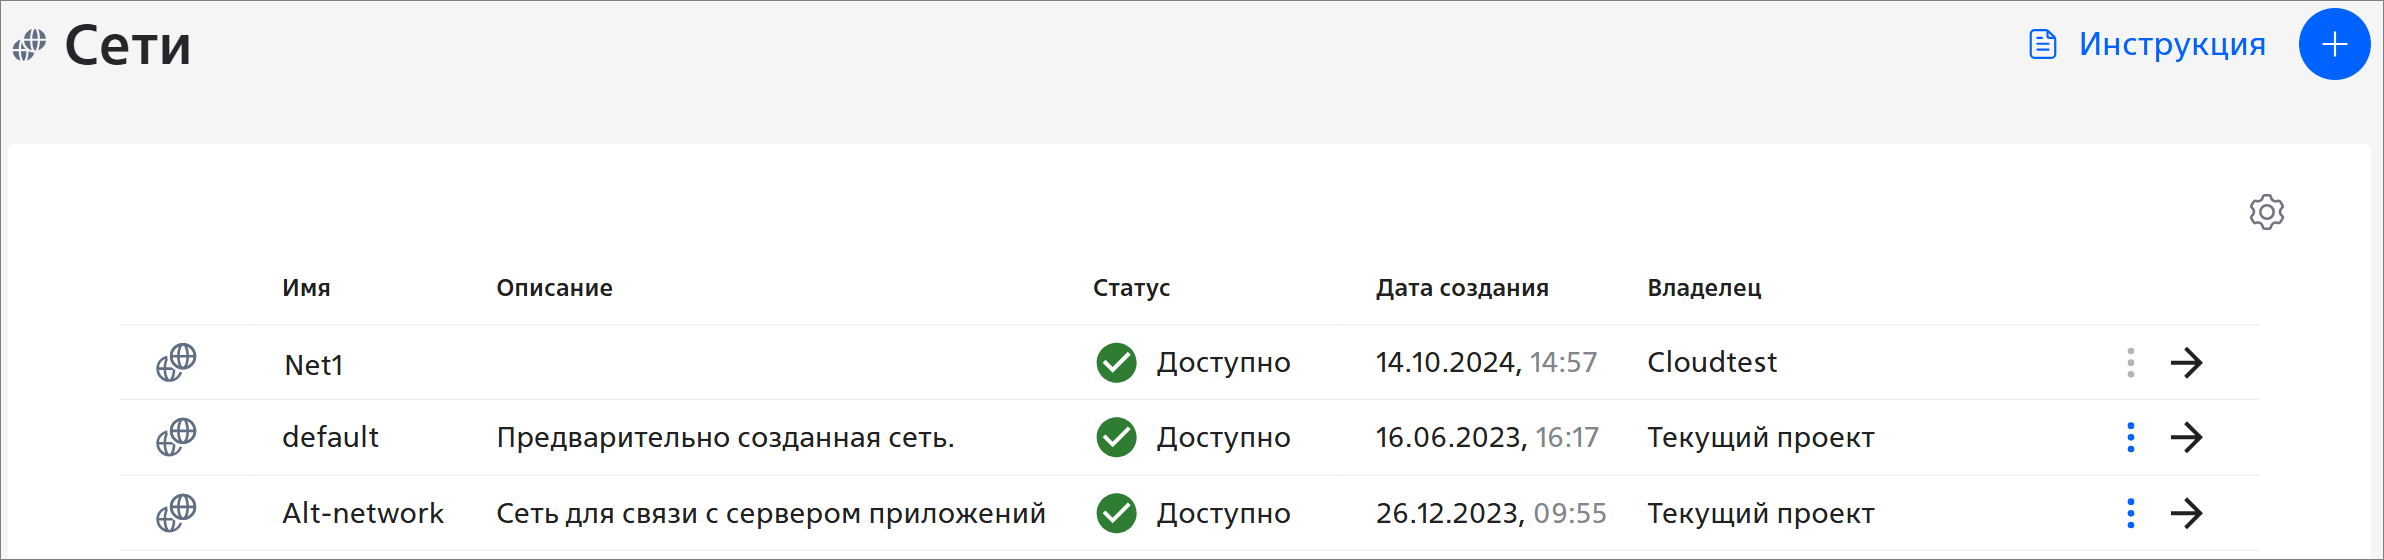
Task: Click the network globe icon for Net1
Action: coord(176,363)
